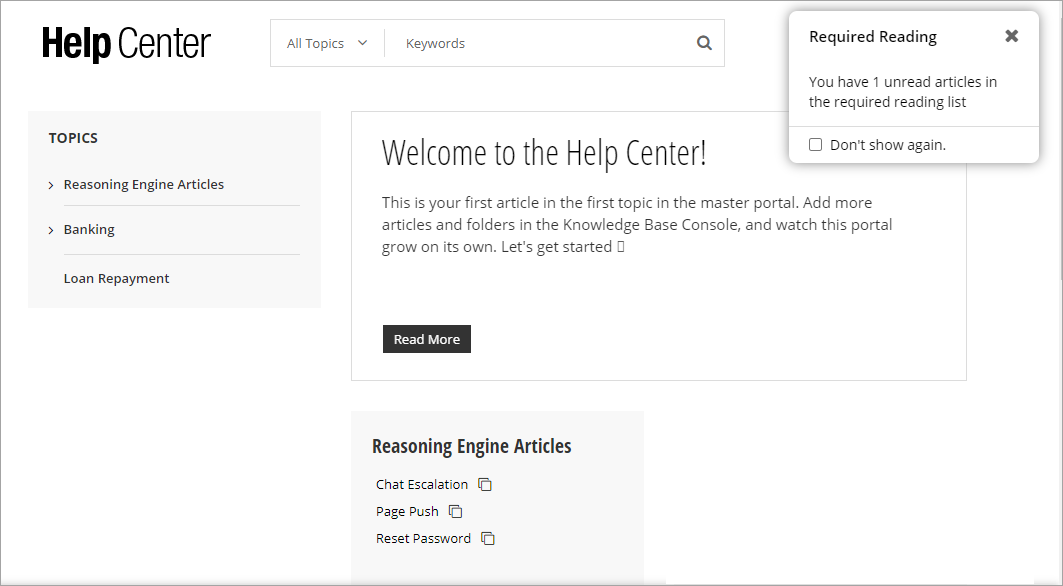Copy link icon next to Page Push
Screen dimensions: 1063x586
[455, 511]
